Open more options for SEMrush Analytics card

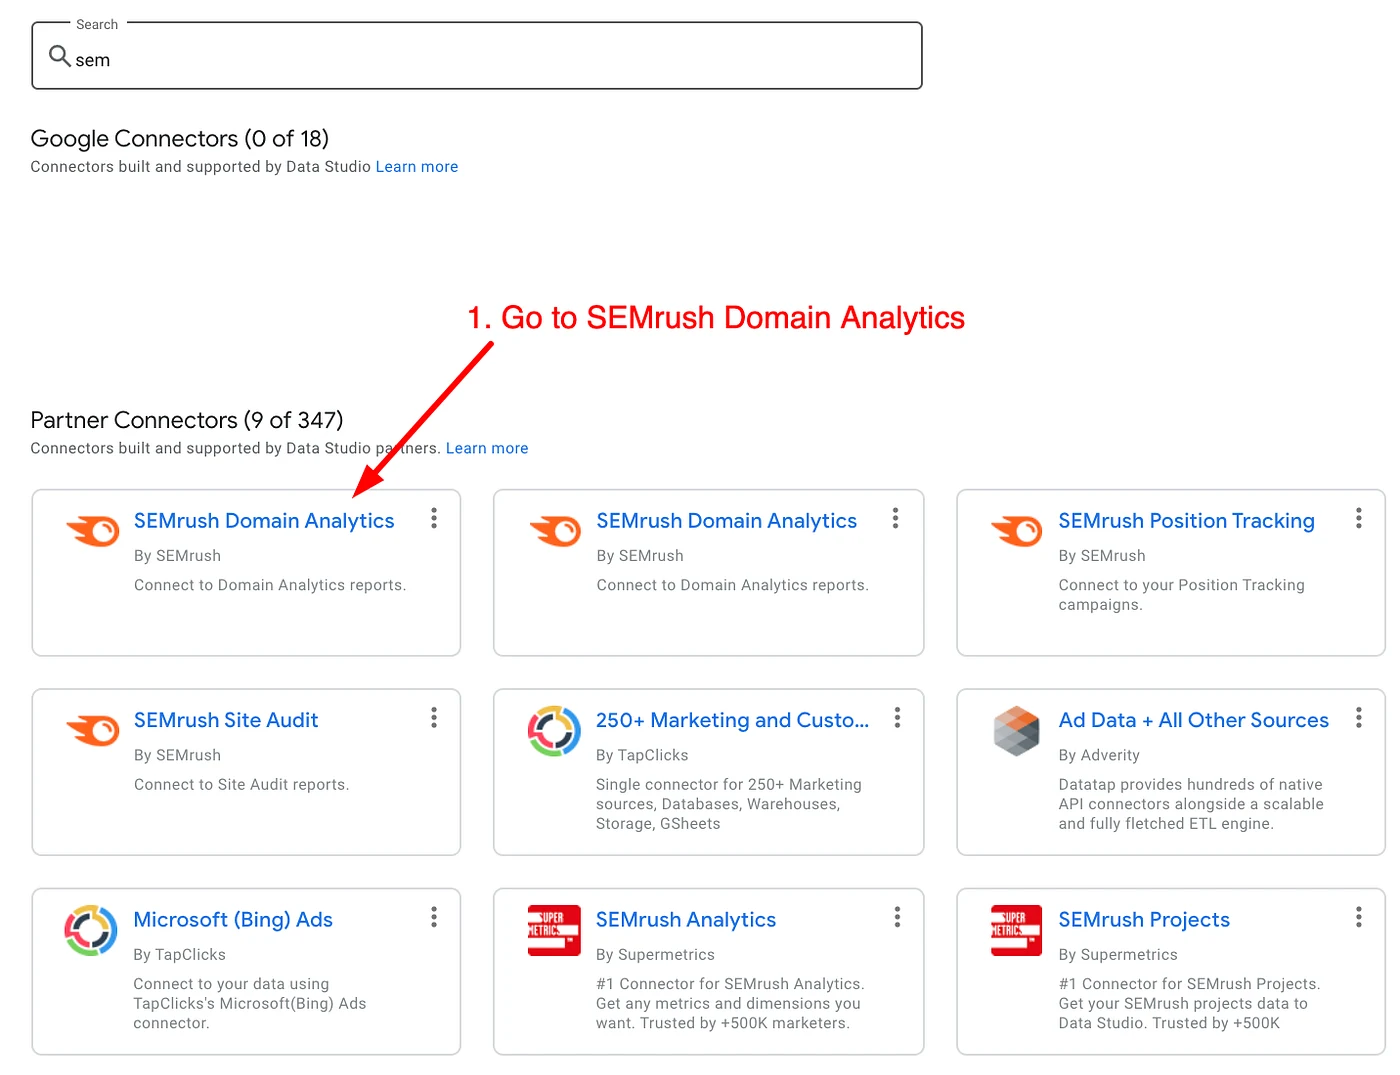tap(897, 917)
